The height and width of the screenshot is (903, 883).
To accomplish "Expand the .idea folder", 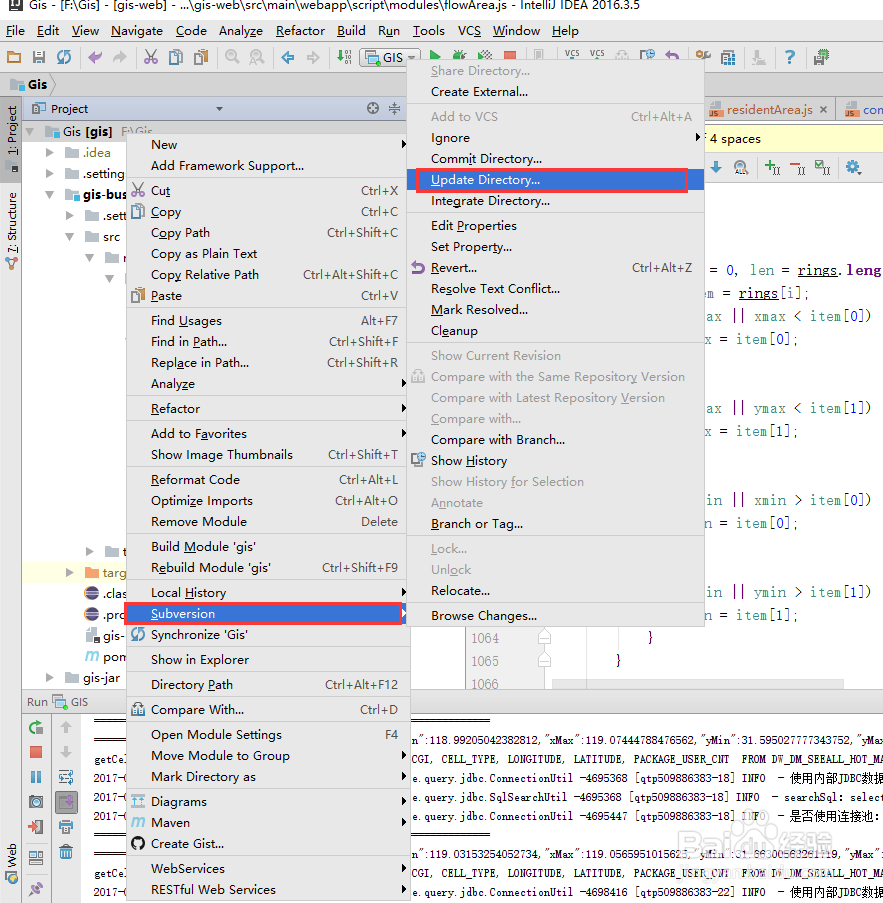I will pyautogui.click(x=50, y=153).
